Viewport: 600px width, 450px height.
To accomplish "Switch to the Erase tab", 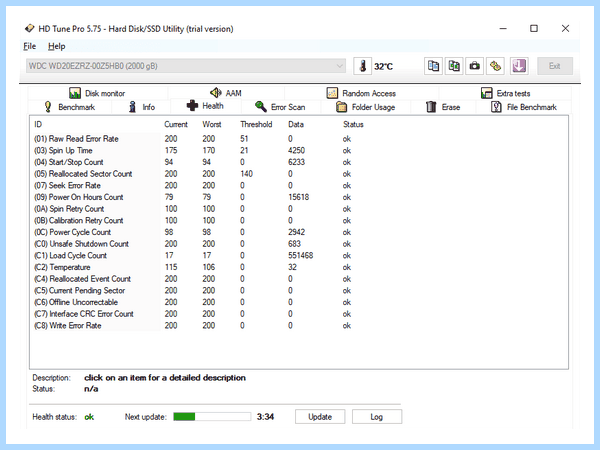I will point(443,107).
